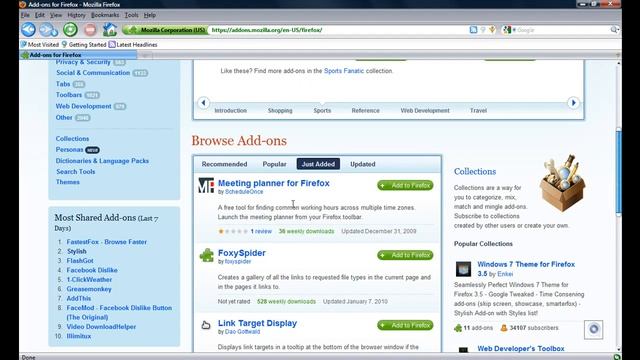Open the Getting Started bookmark
Screen dimensions: 640x360
(x=84, y=44)
